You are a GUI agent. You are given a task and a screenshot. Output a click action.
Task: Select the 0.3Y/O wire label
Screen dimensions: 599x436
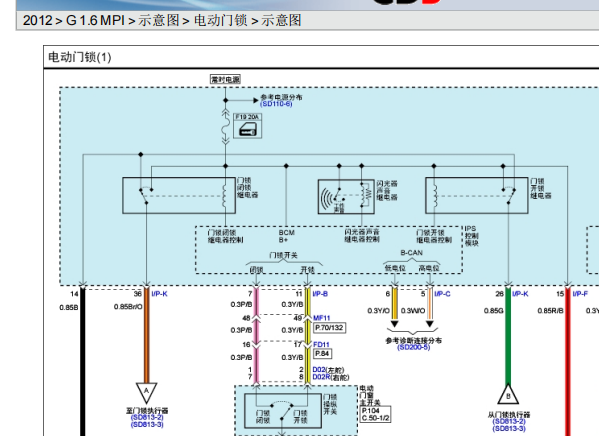(x=378, y=311)
